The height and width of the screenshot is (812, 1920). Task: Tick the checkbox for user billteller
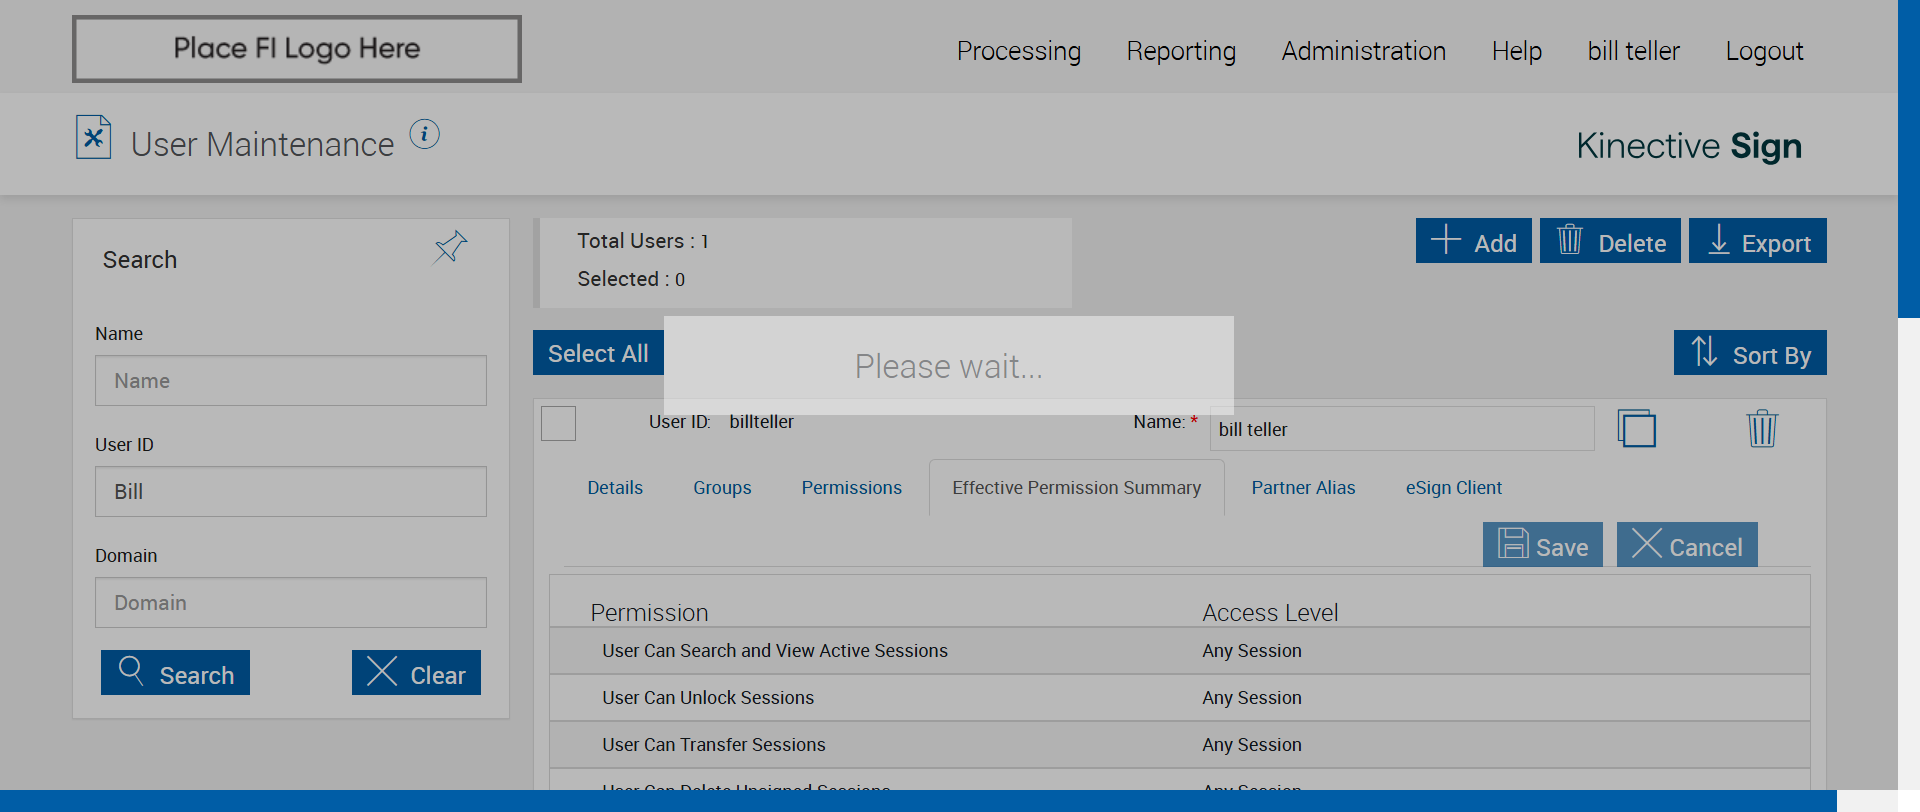point(558,423)
